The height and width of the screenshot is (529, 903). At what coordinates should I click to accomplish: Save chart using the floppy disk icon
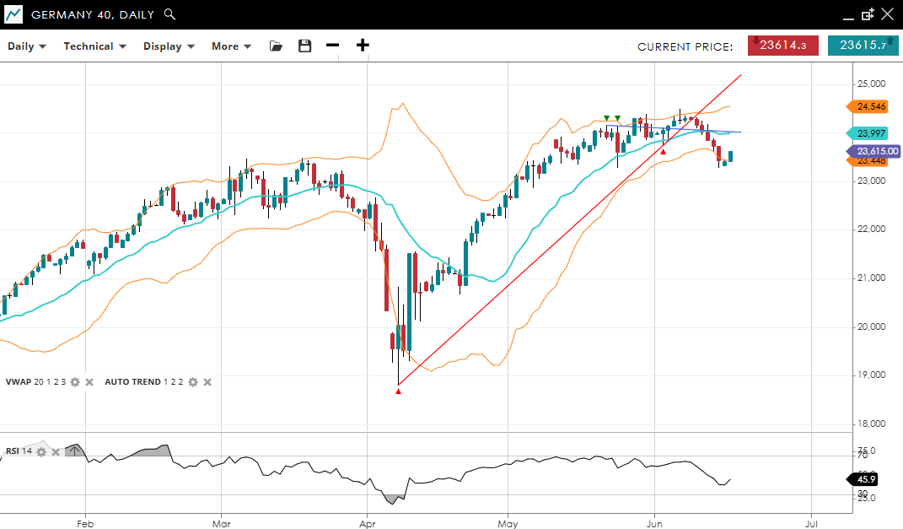tap(305, 46)
